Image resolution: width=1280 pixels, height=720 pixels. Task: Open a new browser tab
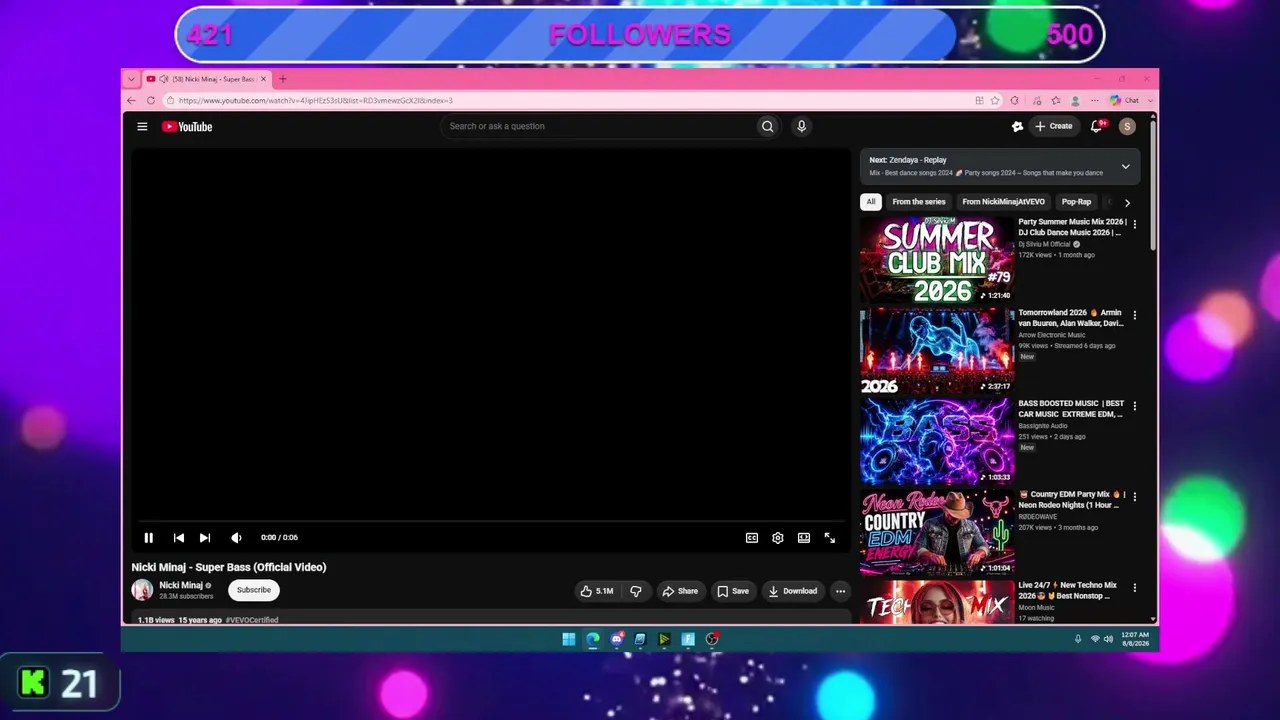[x=282, y=79]
